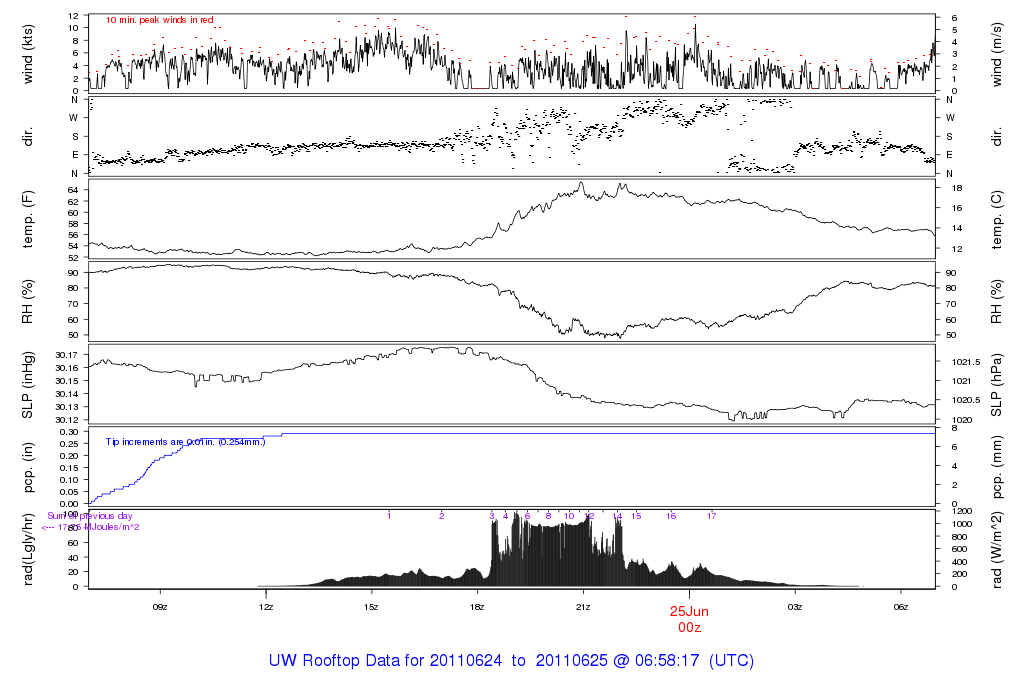Click the red '25Jun 00z' date marker
The width and height of the screenshot is (1024, 700).
pyautogui.click(x=689, y=618)
